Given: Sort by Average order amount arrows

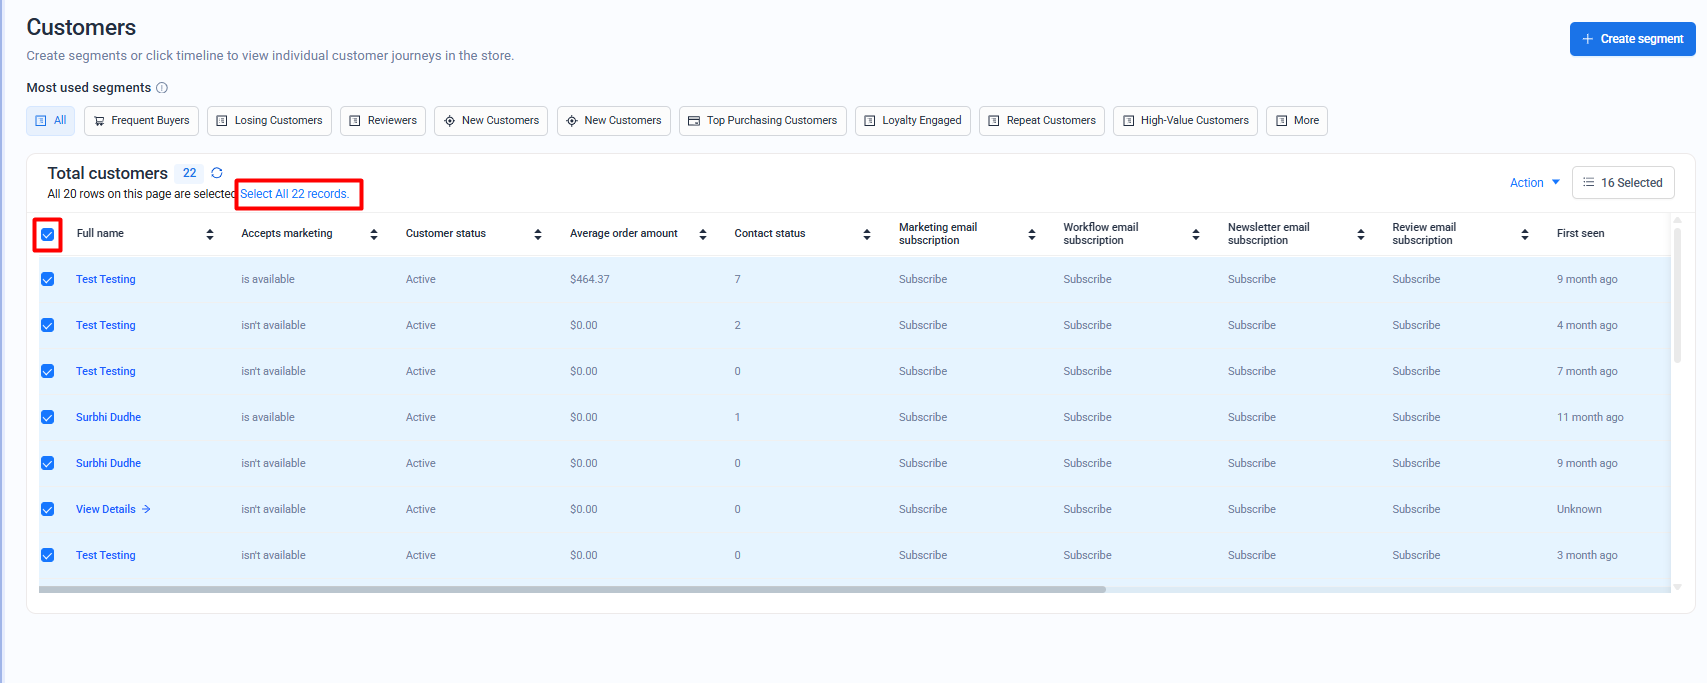Looking at the screenshot, I should (x=703, y=234).
